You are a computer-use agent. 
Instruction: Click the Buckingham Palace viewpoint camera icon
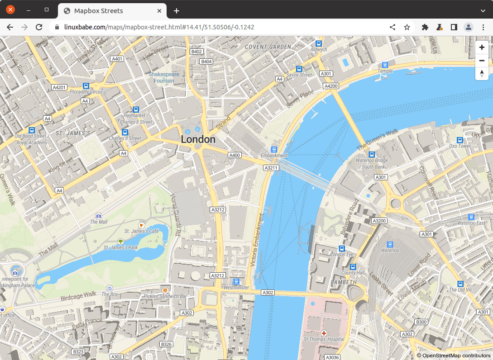coord(15,273)
